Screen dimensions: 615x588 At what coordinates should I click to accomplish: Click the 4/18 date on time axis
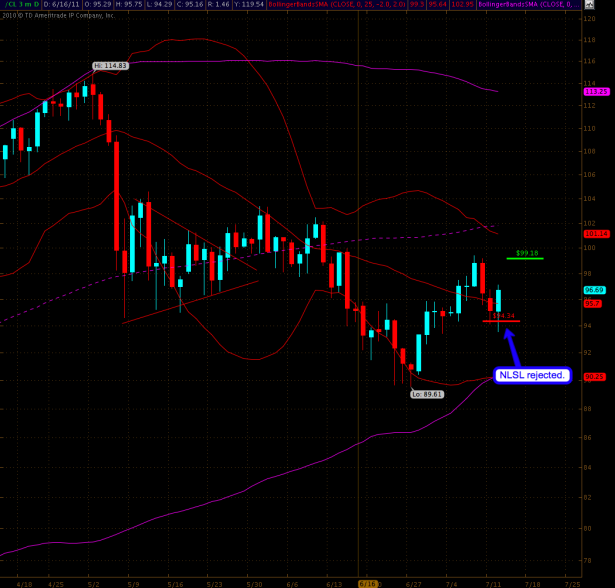coord(23,582)
